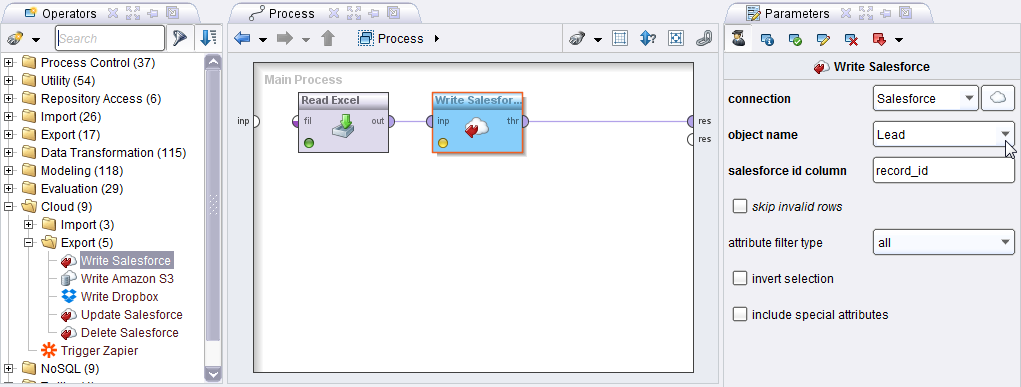Enable the skip invalid rows checkbox
Viewport: 1021px width, 387px height.
[x=740, y=207]
